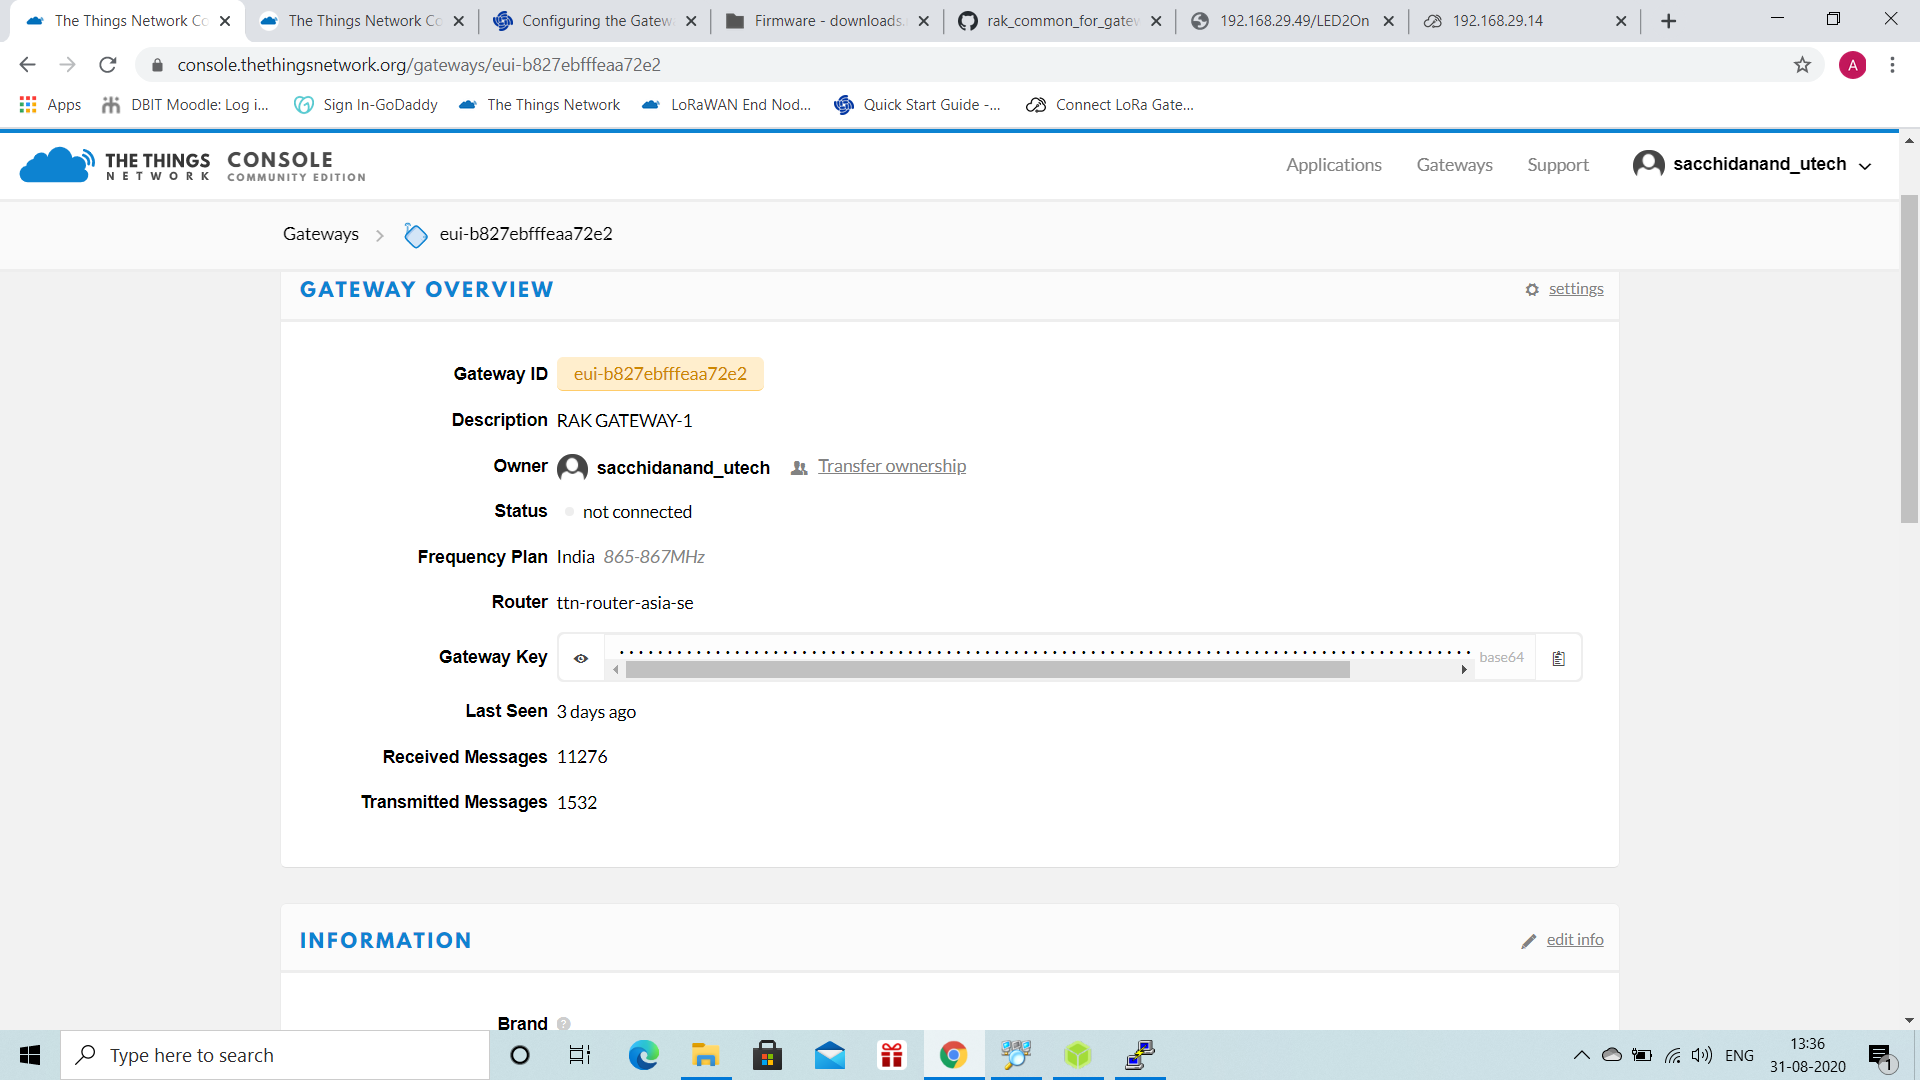Reload the page
The image size is (1920, 1080).
pyautogui.click(x=108, y=65)
